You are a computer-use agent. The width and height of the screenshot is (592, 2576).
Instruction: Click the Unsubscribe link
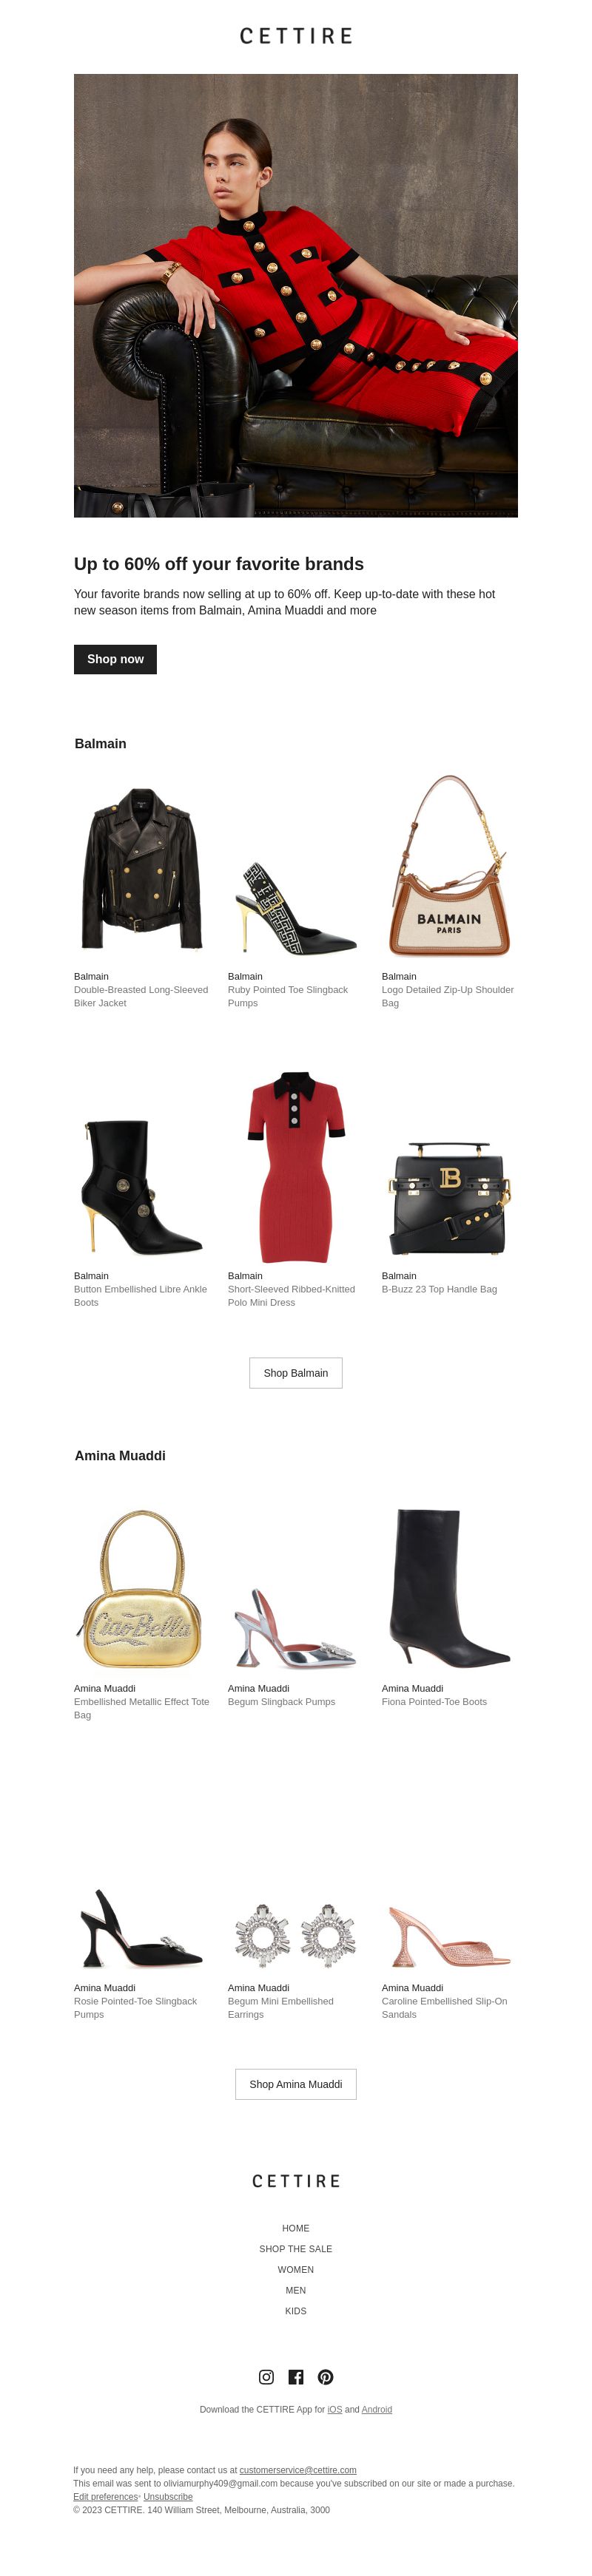[x=168, y=2497]
